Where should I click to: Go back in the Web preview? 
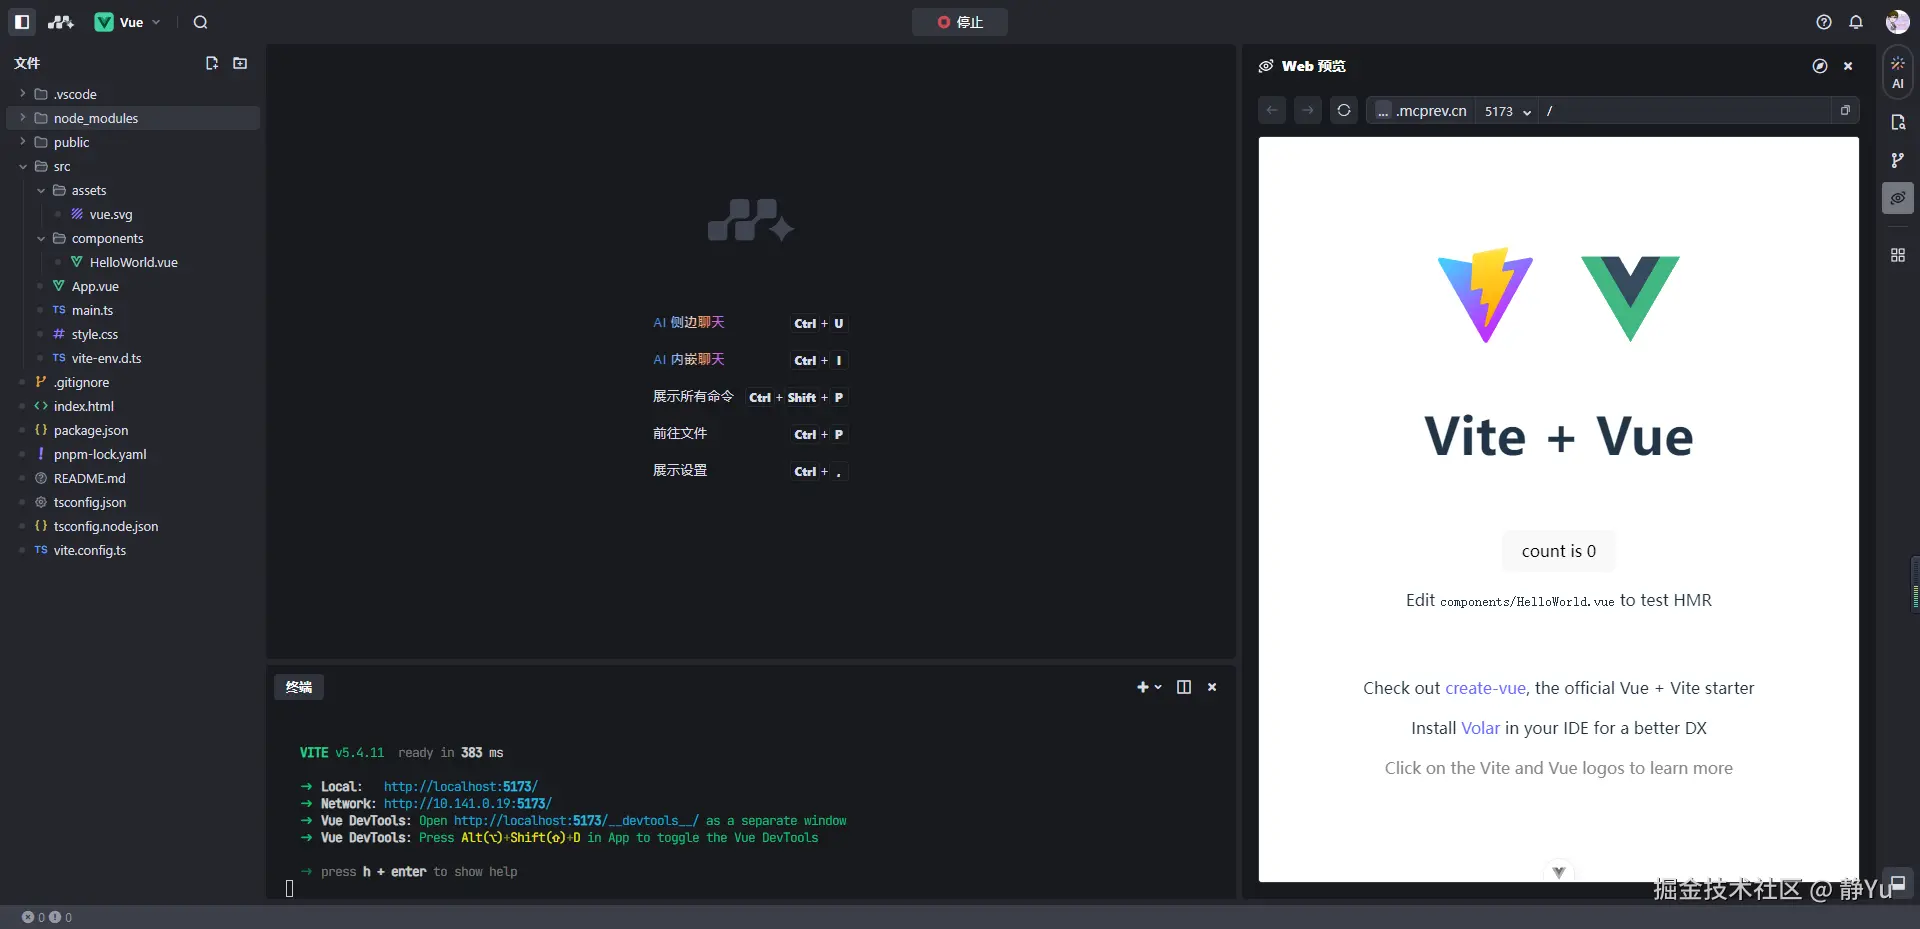click(x=1272, y=110)
